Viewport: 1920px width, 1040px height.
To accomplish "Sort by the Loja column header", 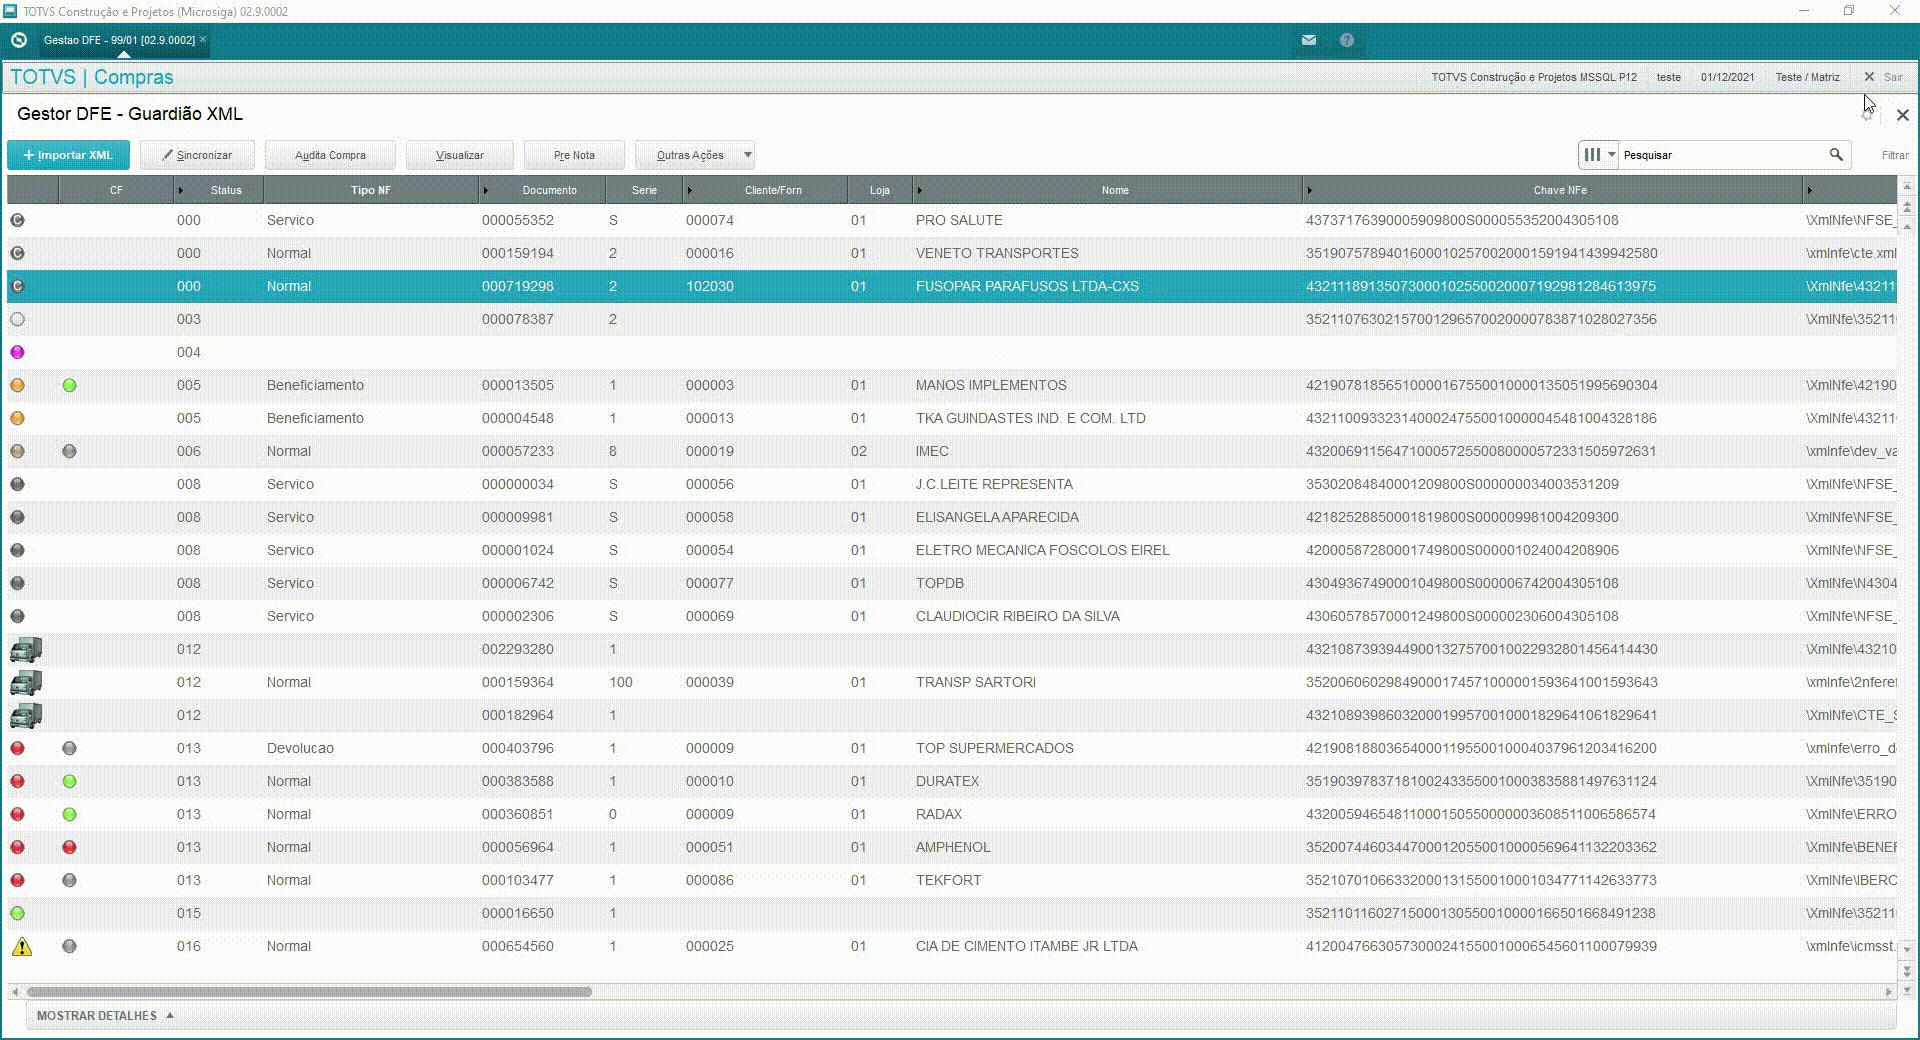I will click(x=879, y=190).
